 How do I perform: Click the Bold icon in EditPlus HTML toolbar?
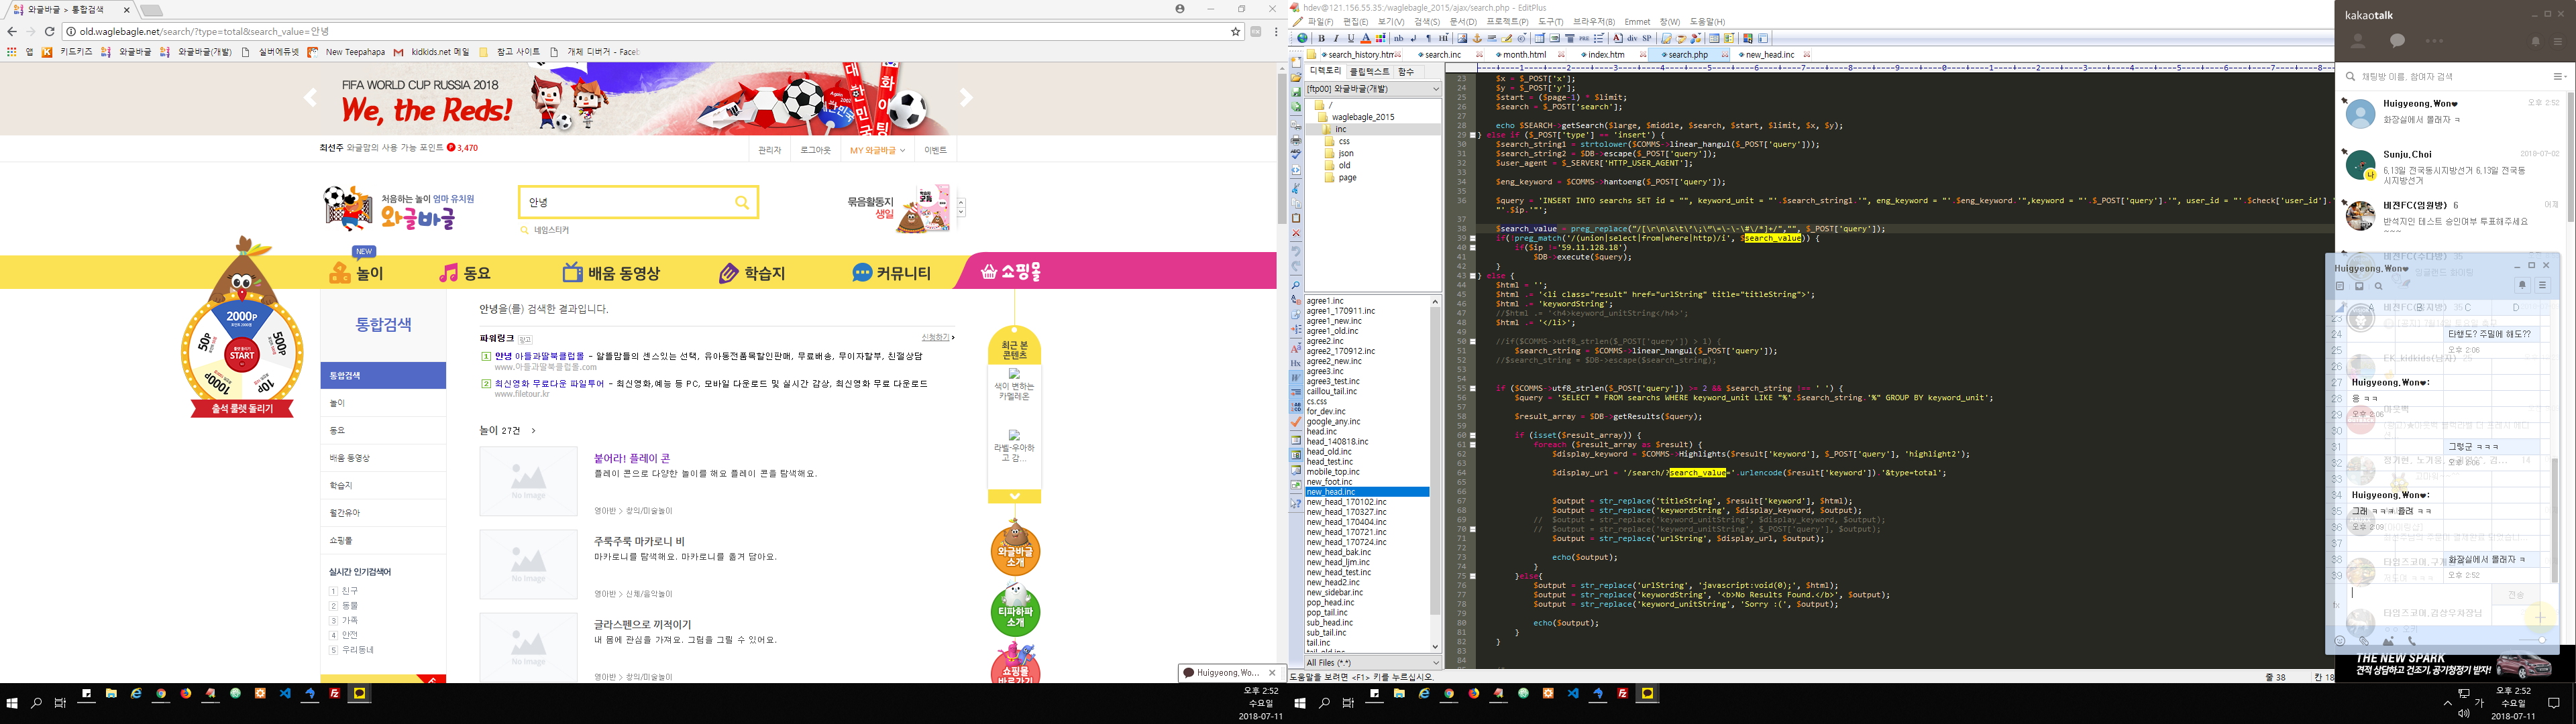(x=1321, y=38)
